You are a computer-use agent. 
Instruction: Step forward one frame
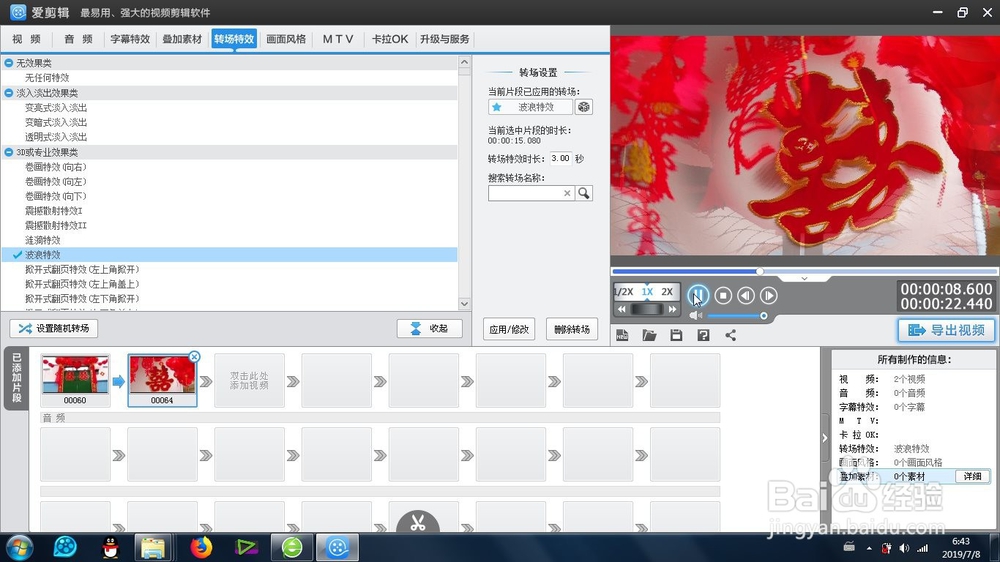tap(768, 295)
